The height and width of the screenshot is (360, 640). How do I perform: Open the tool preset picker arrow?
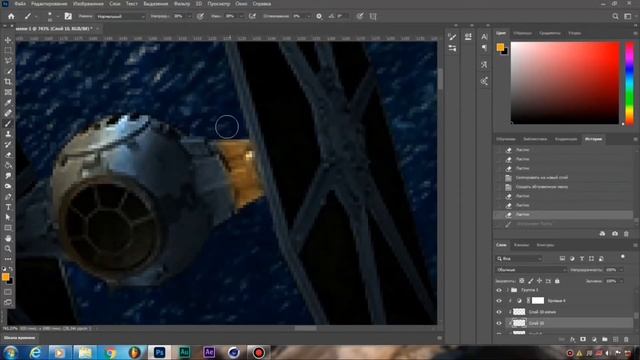pyautogui.click(x=36, y=17)
